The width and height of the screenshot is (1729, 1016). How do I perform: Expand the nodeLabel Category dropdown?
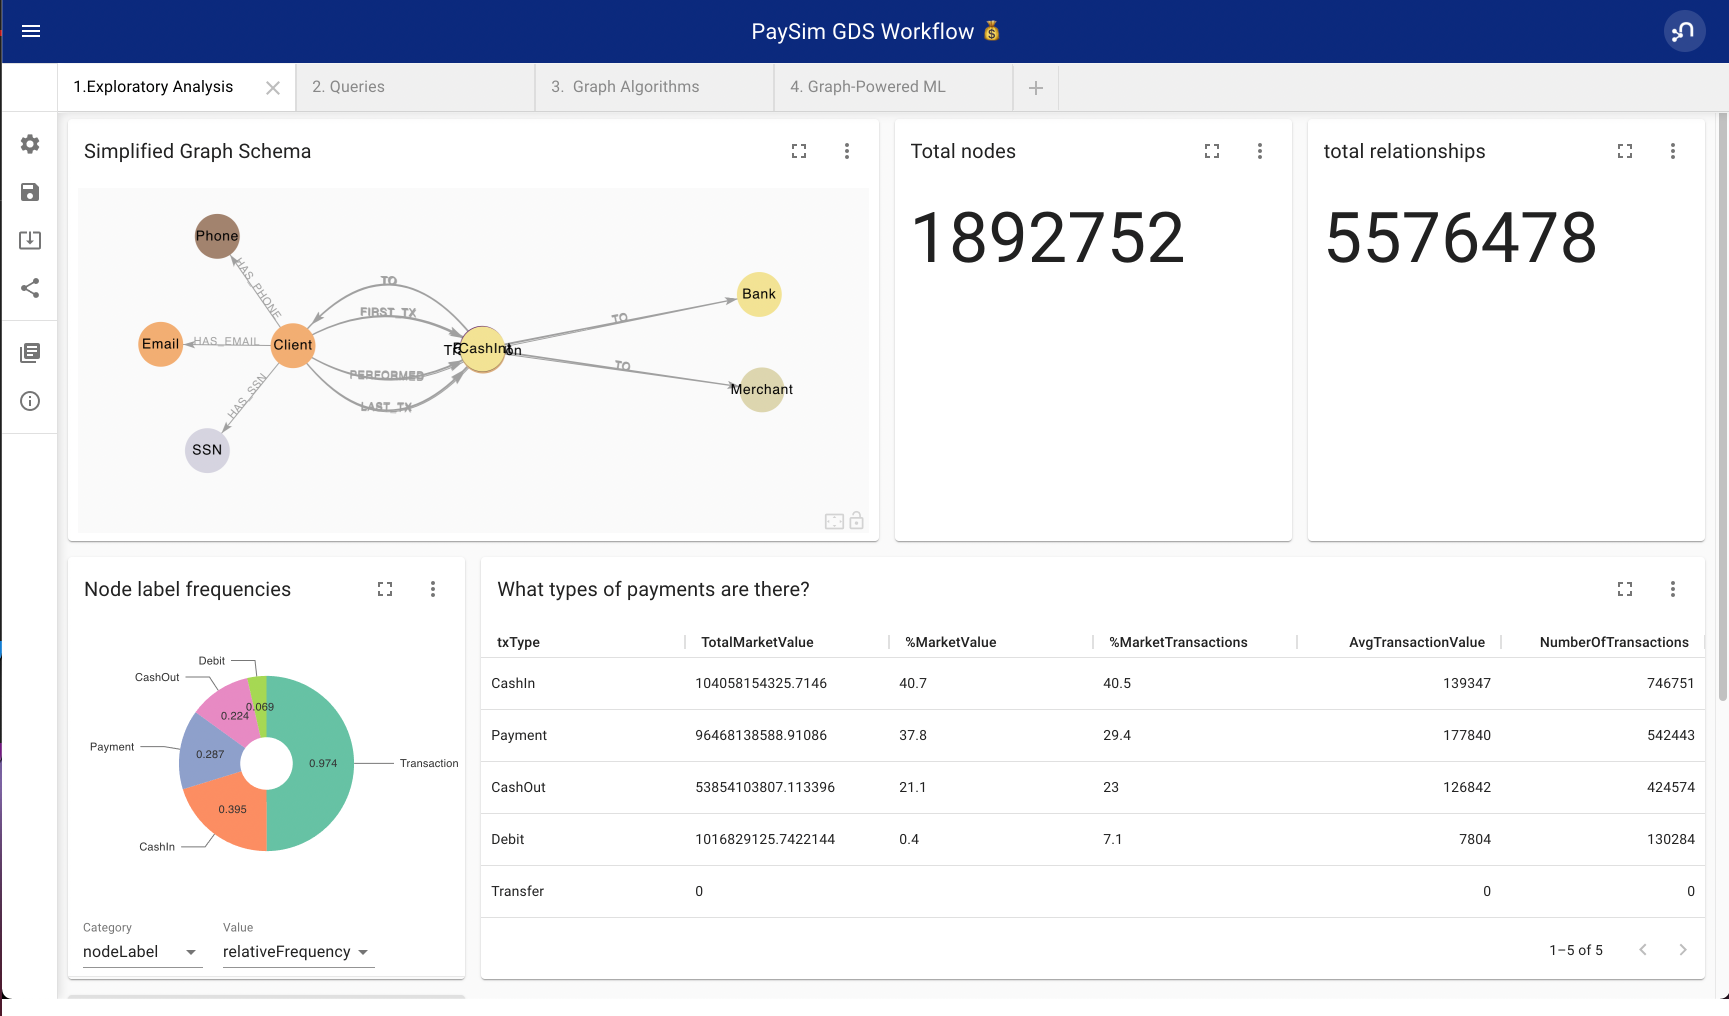(142, 952)
